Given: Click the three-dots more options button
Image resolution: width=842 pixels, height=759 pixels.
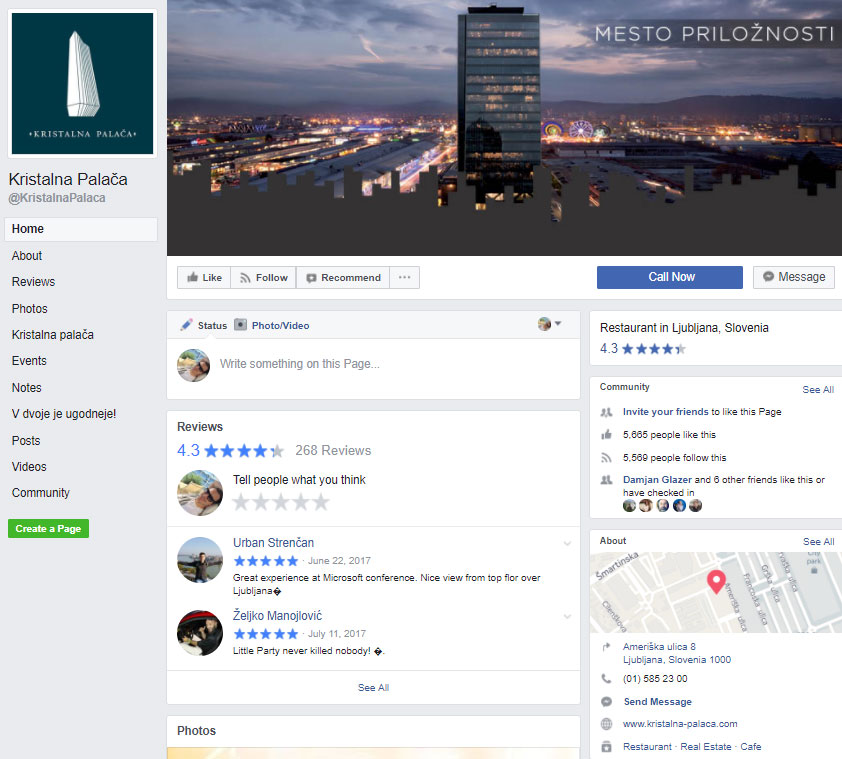Looking at the screenshot, I should 404,278.
